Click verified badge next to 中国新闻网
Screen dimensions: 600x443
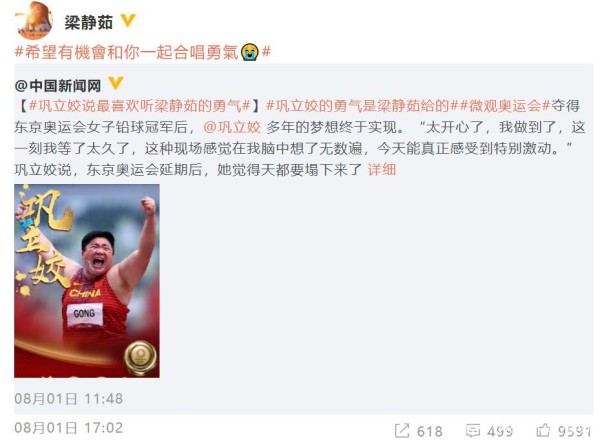[116, 83]
